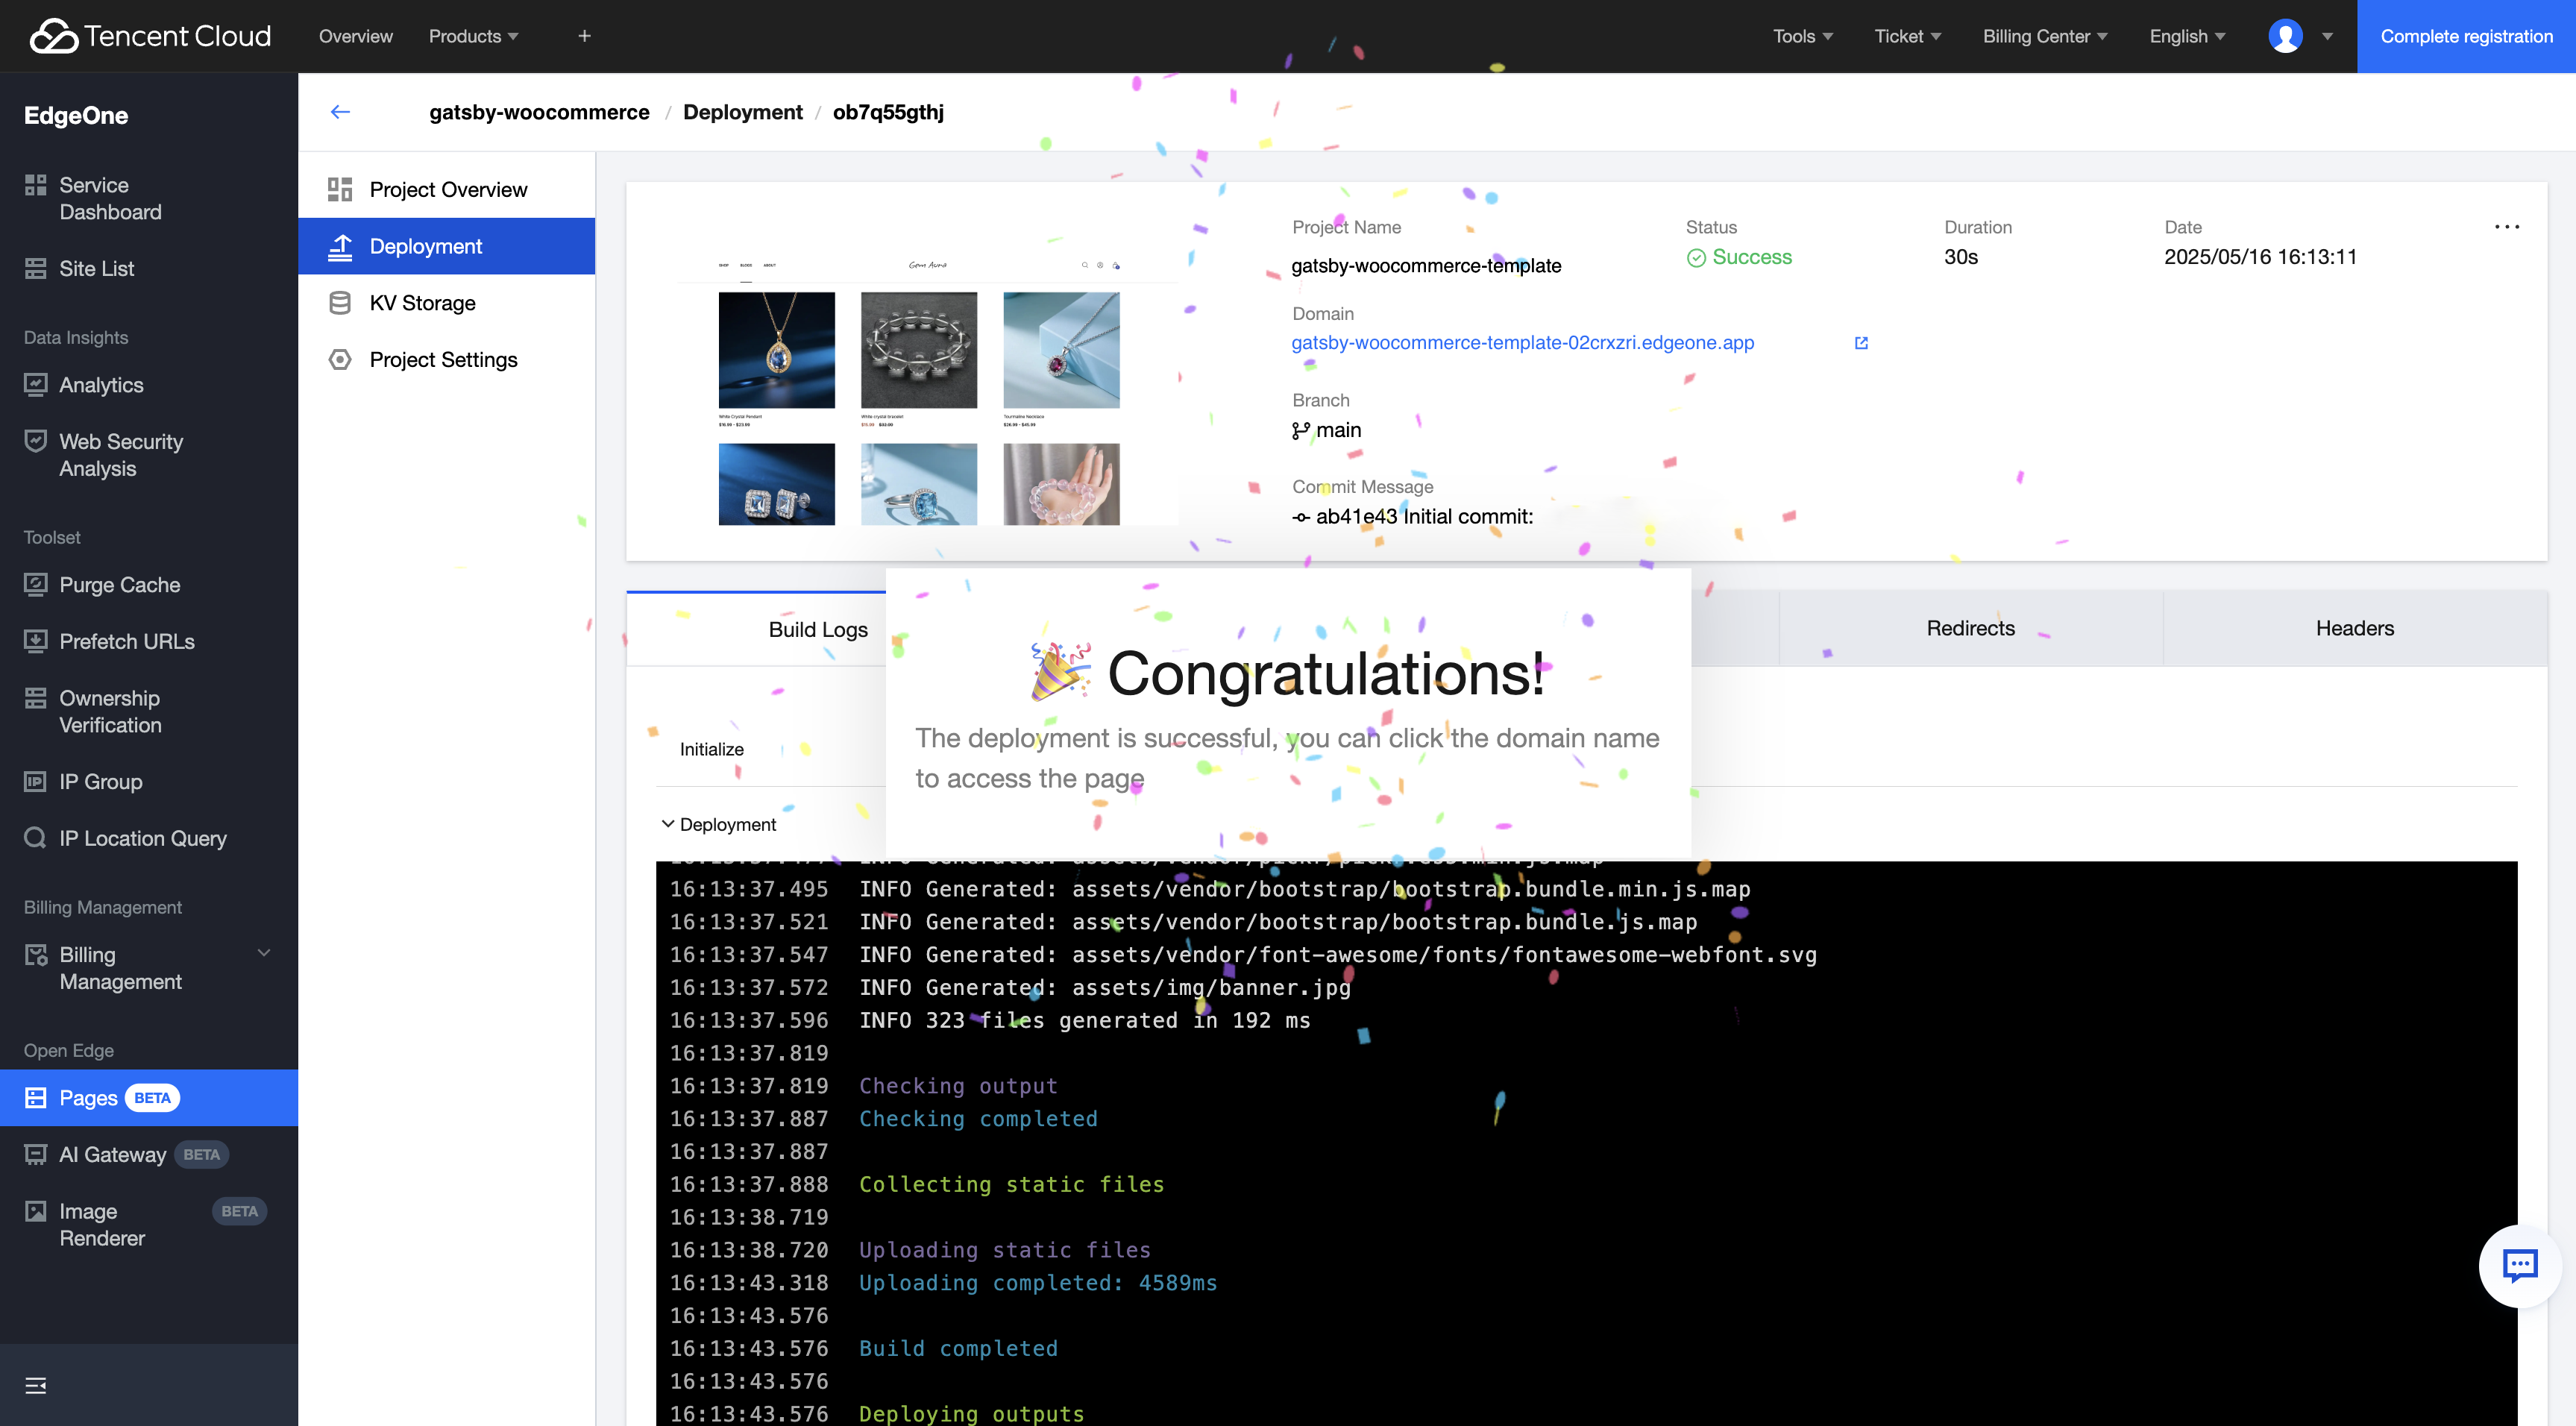This screenshot has height=1426, width=2576.
Task: Click the user avatar icon
Action: [2285, 36]
